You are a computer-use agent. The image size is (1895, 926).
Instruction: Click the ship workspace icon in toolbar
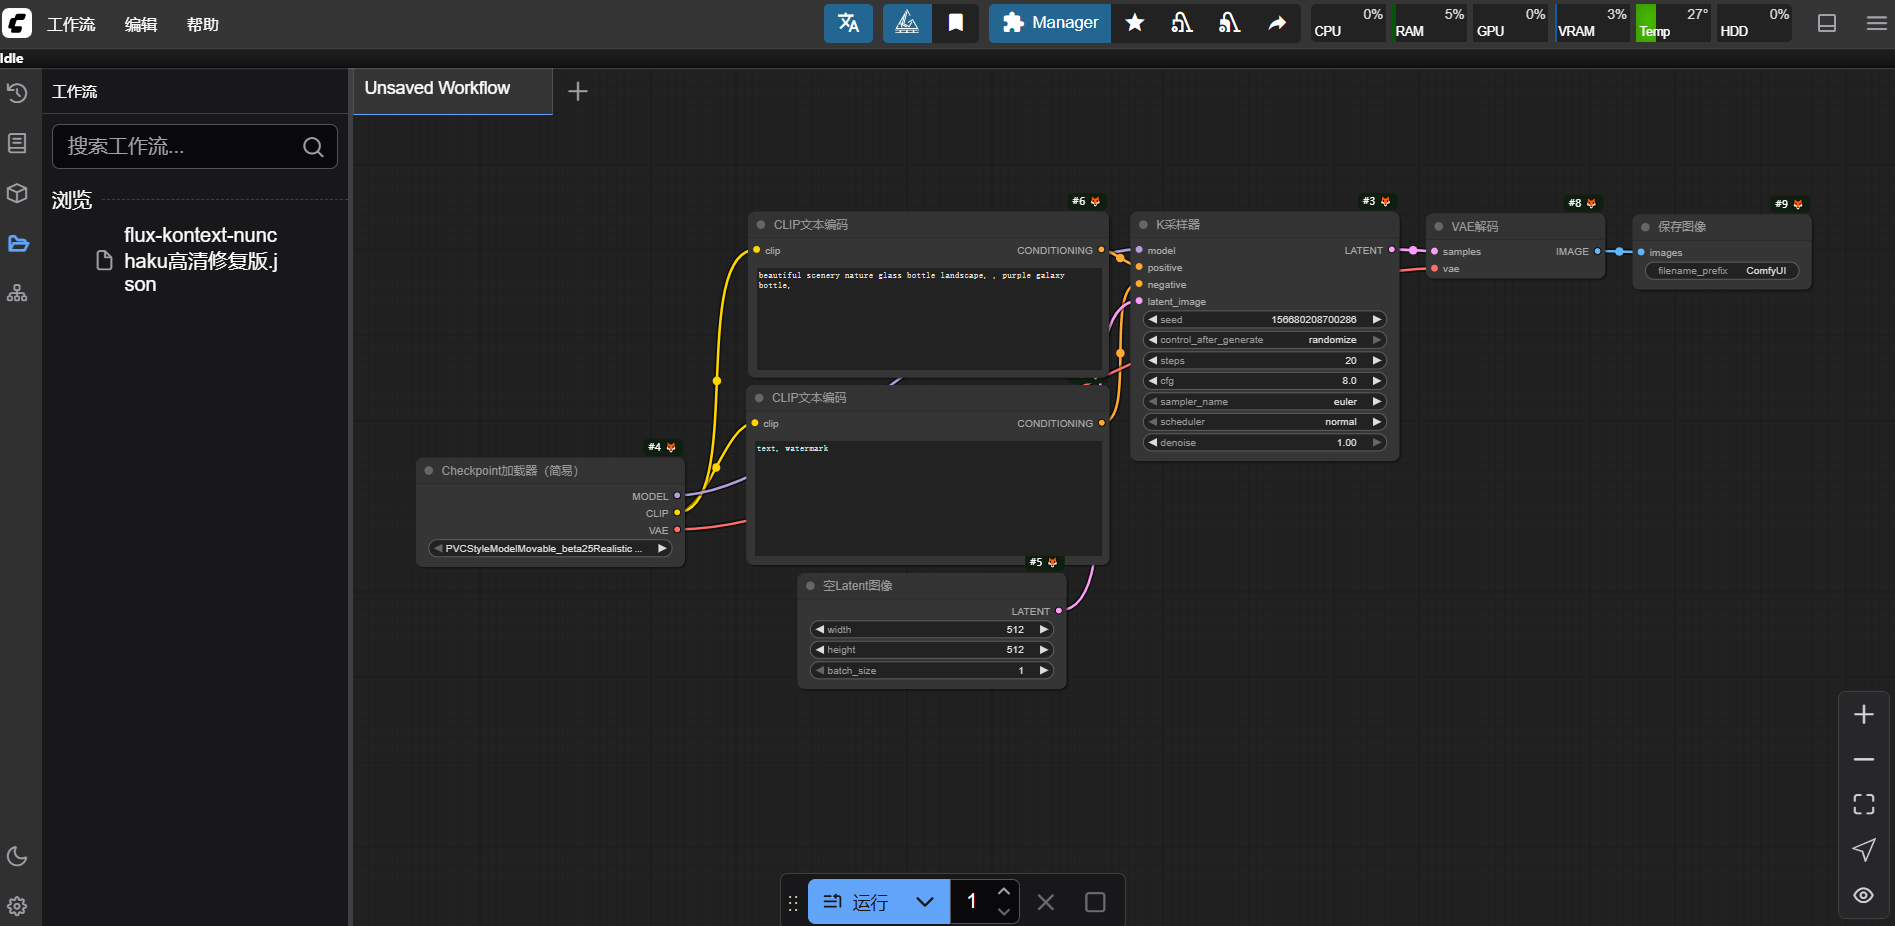point(907,23)
